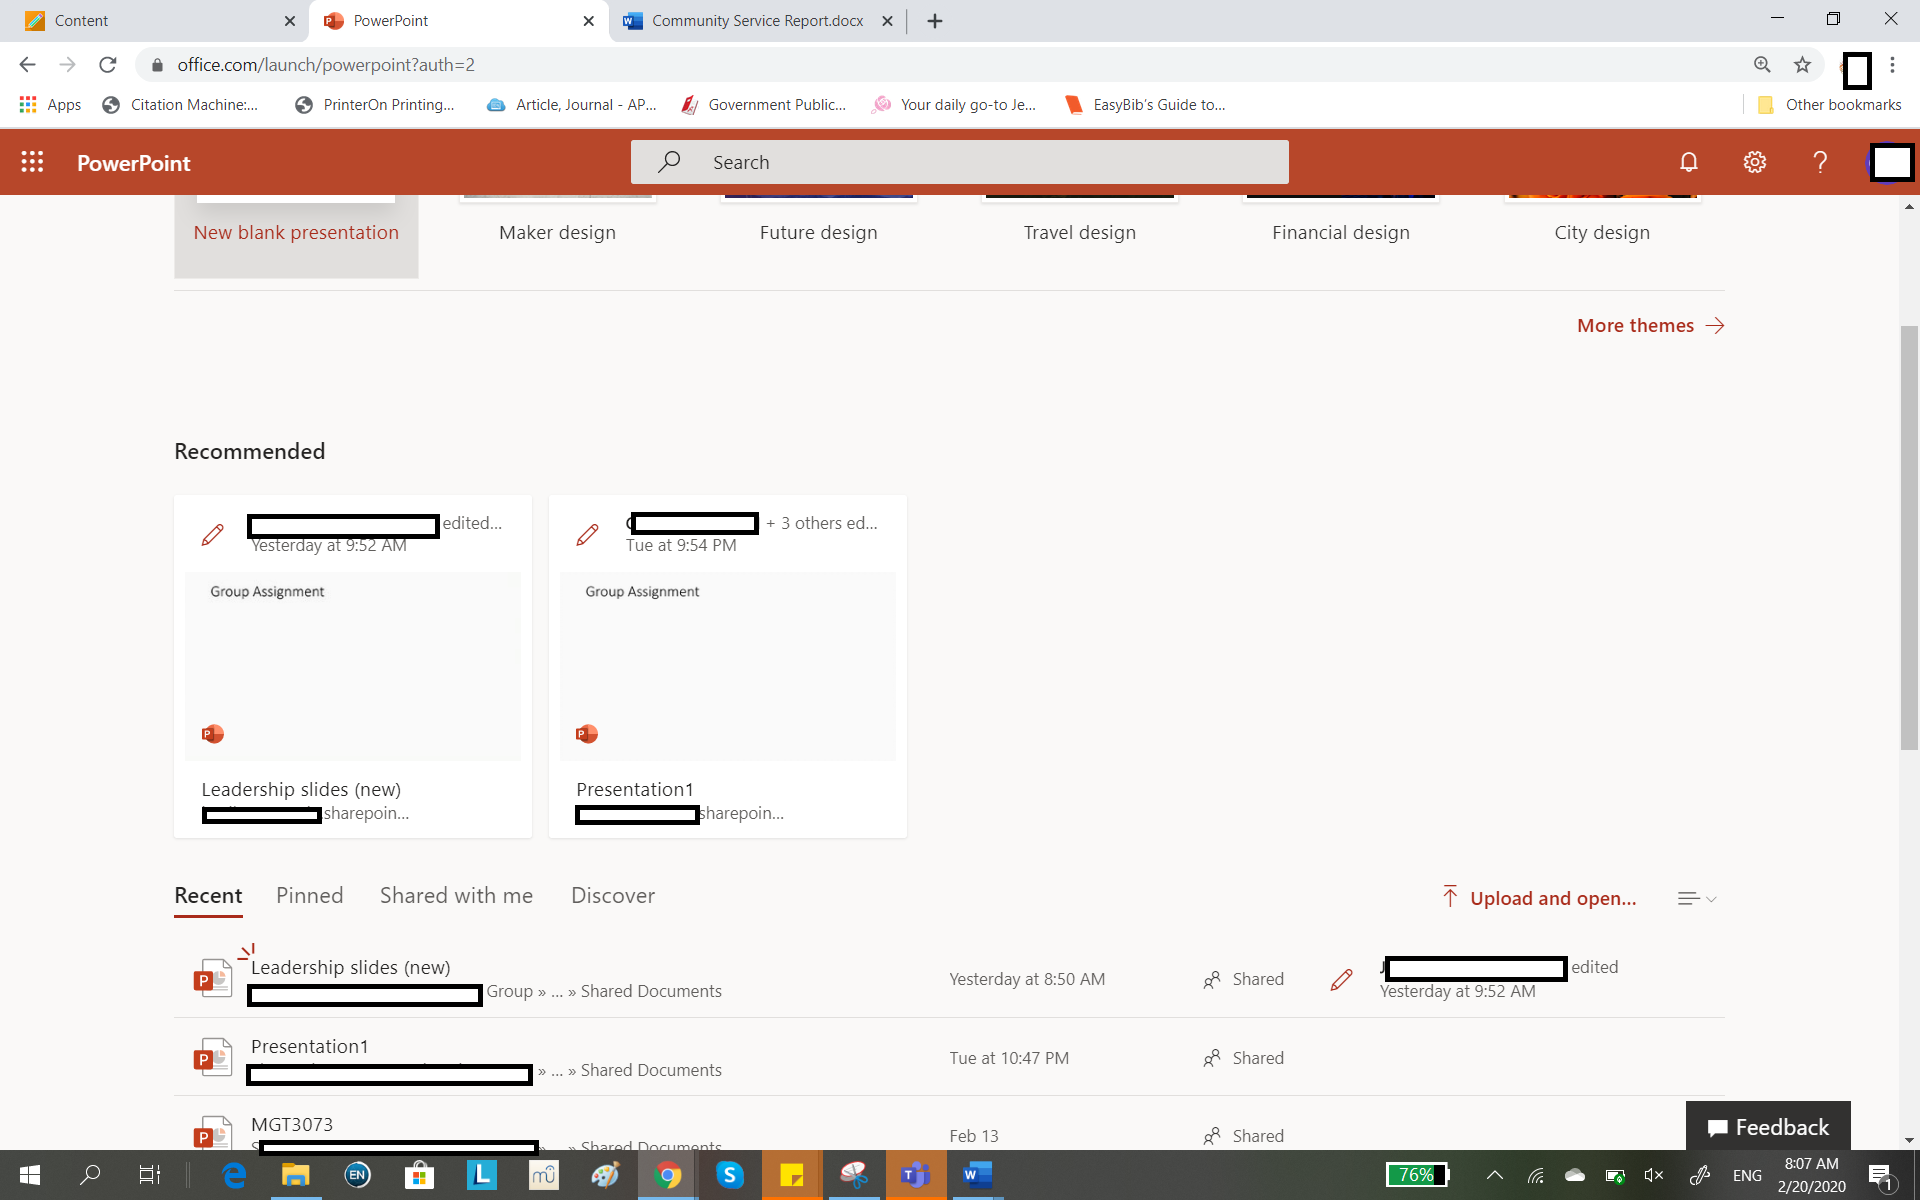The image size is (1920, 1200).
Task: Click the browser zoom magnifier icon
Action: pyautogui.click(x=1762, y=65)
